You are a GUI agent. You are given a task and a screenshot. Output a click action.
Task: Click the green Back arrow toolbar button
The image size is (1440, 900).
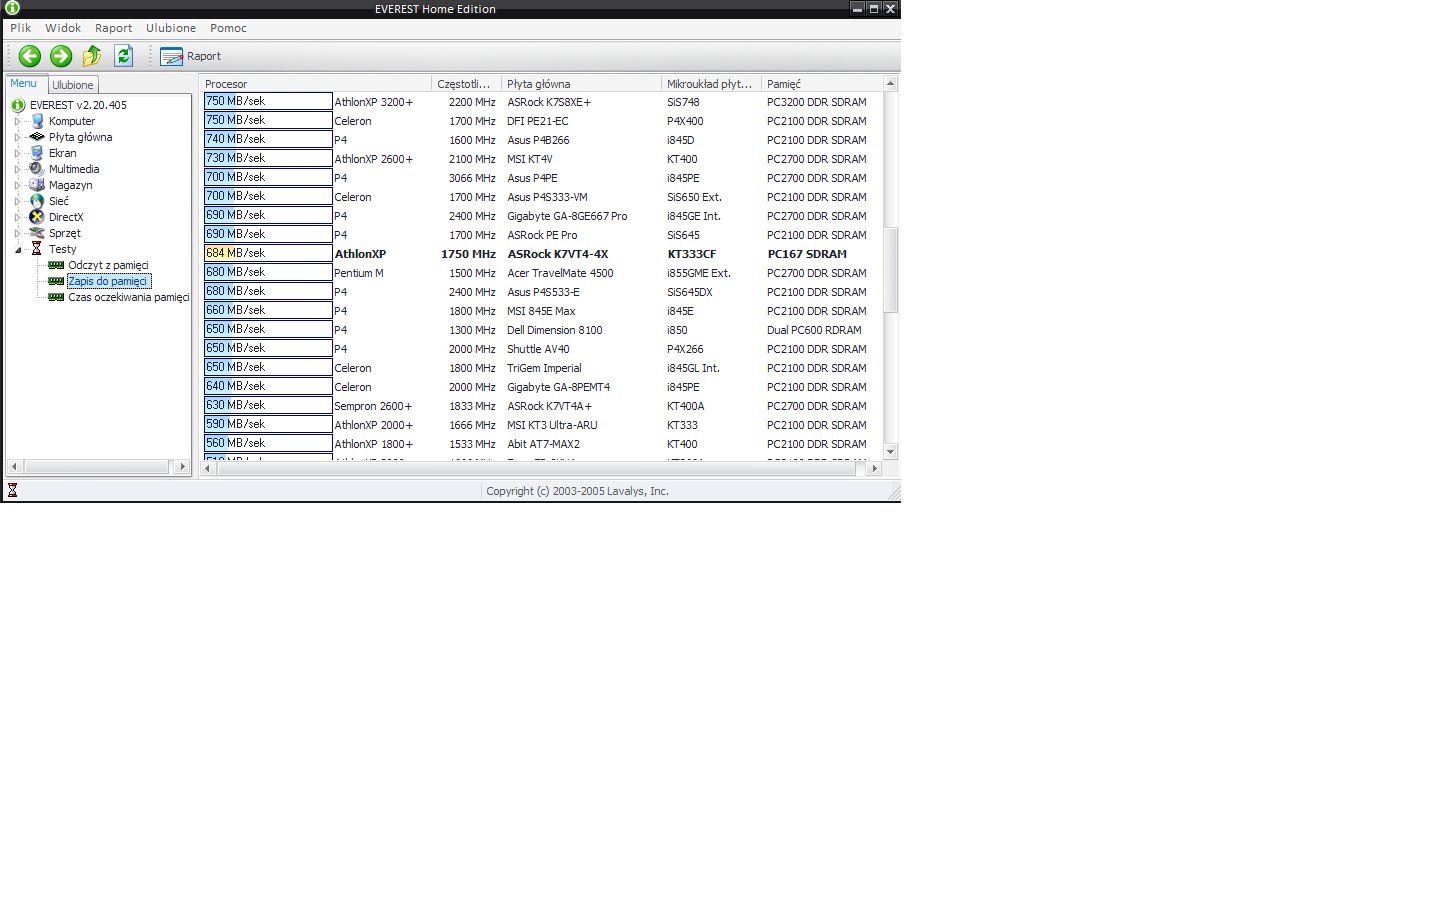[30, 56]
